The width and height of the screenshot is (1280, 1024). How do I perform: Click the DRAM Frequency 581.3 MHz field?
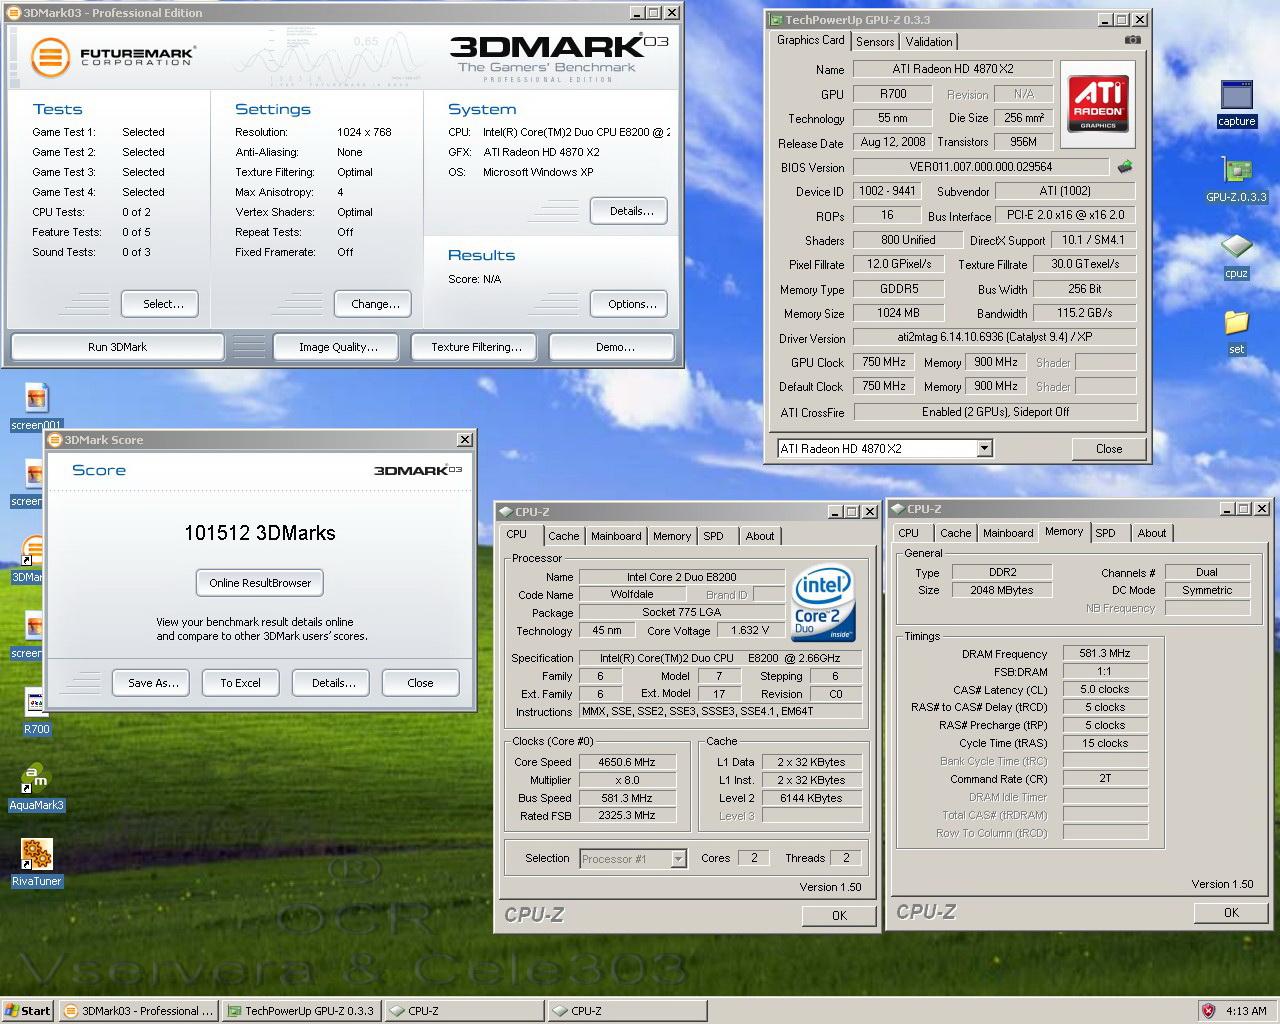(1105, 653)
